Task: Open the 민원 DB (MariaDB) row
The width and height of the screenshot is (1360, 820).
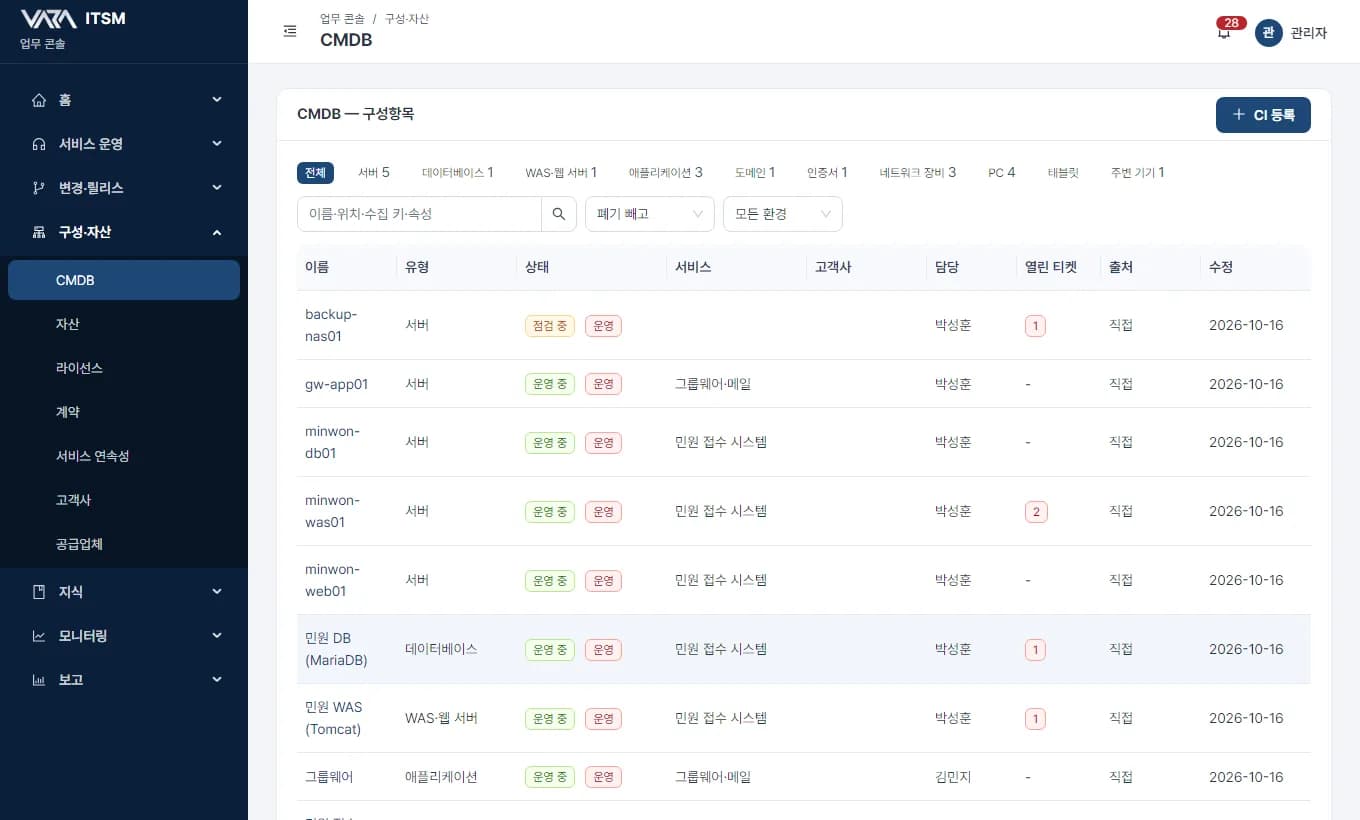Action: [x=804, y=649]
